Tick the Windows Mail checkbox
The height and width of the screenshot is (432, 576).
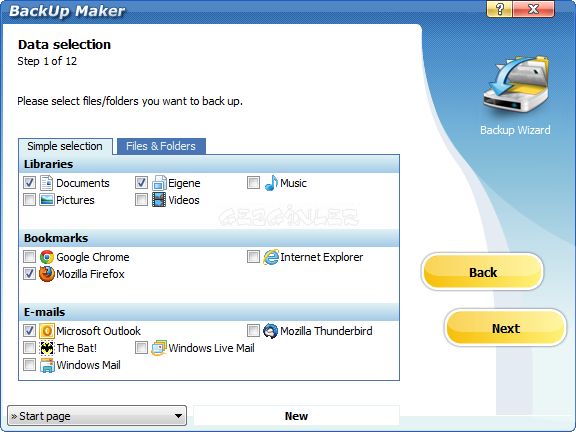coord(29,365)
